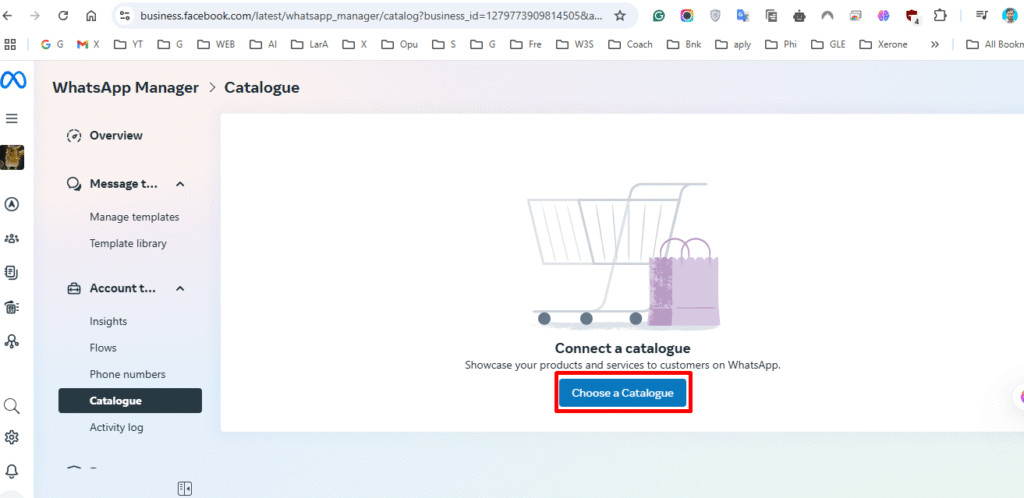Image resolution: width=1024 pixels, height=498 pixels.
Task: Open the Google G bookmark
Action: click(x=52, y=44)
